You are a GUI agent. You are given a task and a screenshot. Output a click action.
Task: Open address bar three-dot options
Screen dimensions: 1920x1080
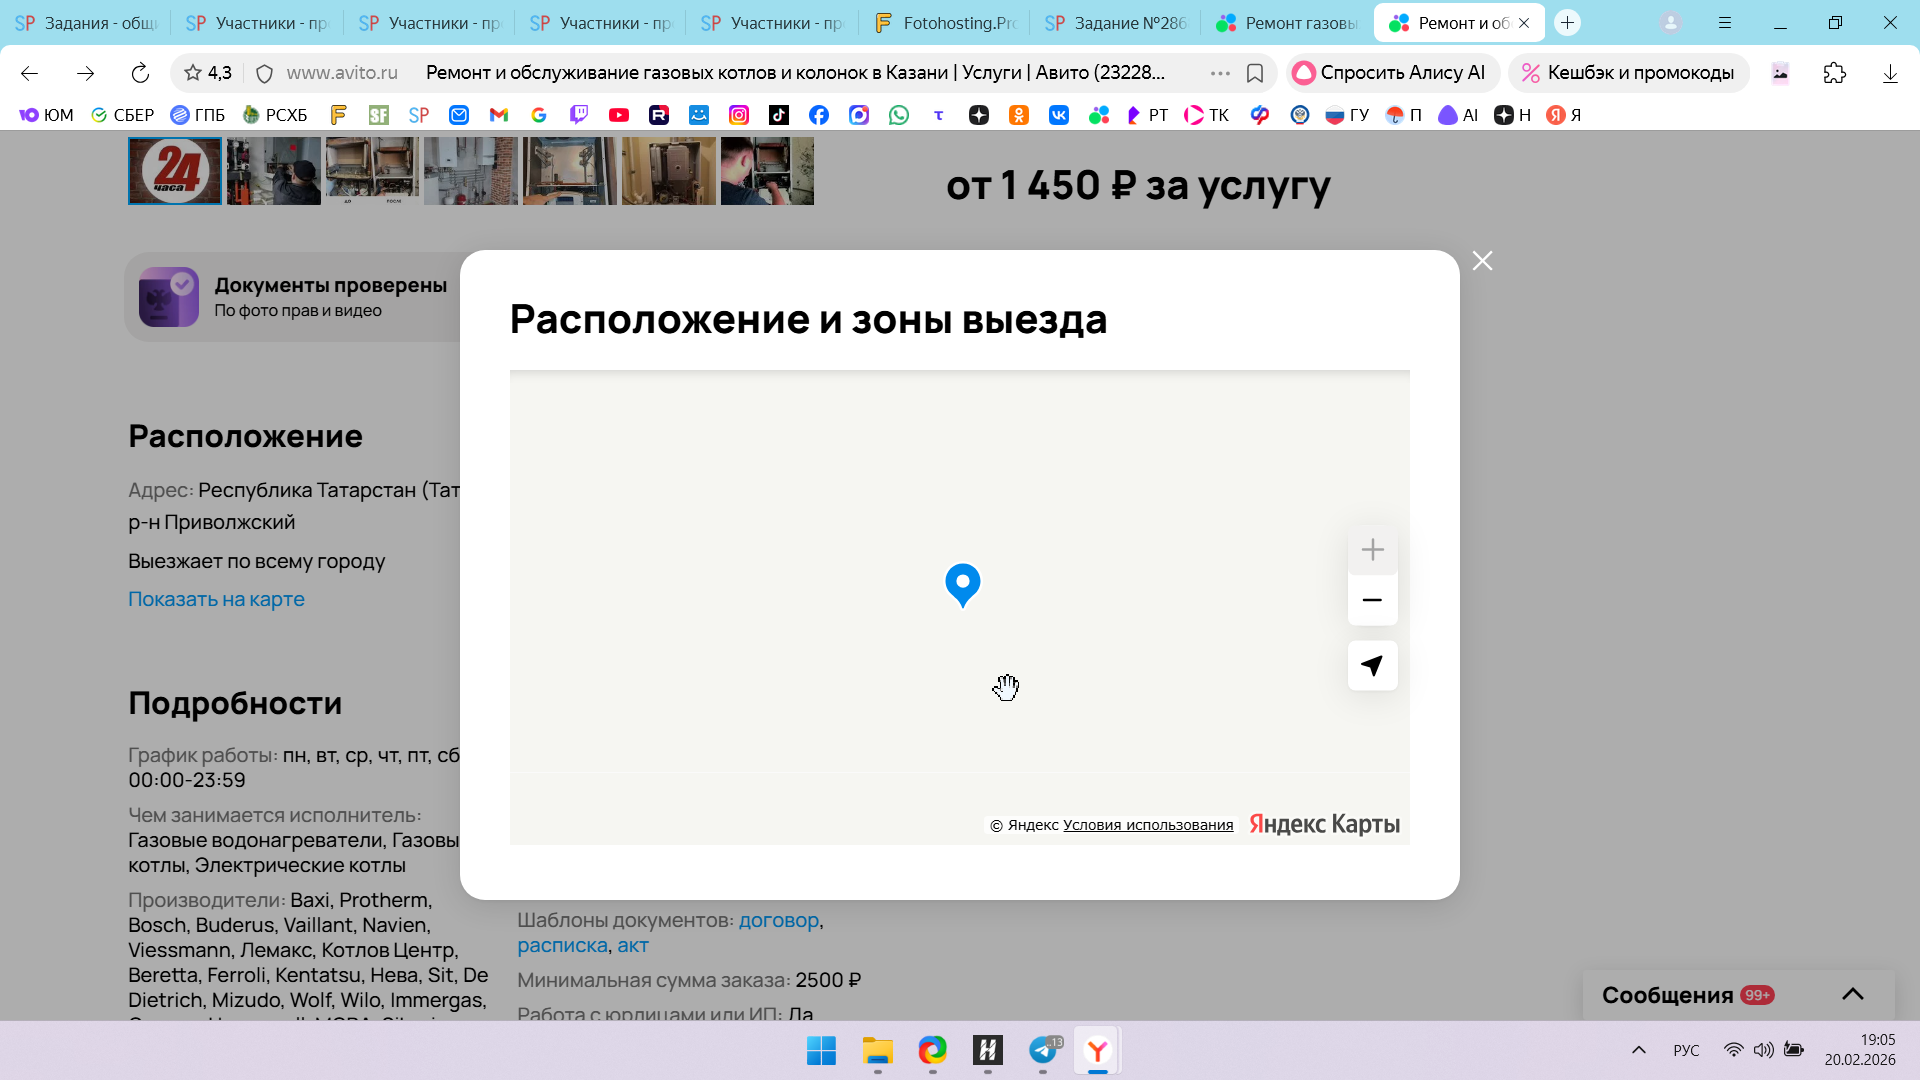(x=1220, y=73)
